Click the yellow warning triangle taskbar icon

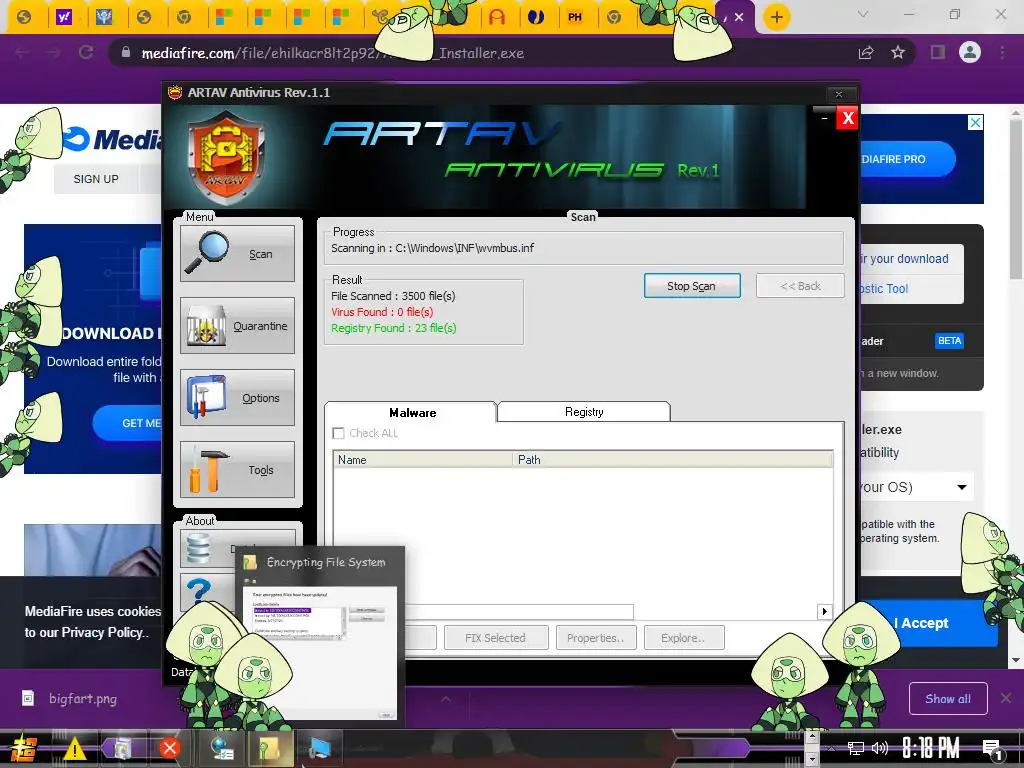[x=74, y=748]
